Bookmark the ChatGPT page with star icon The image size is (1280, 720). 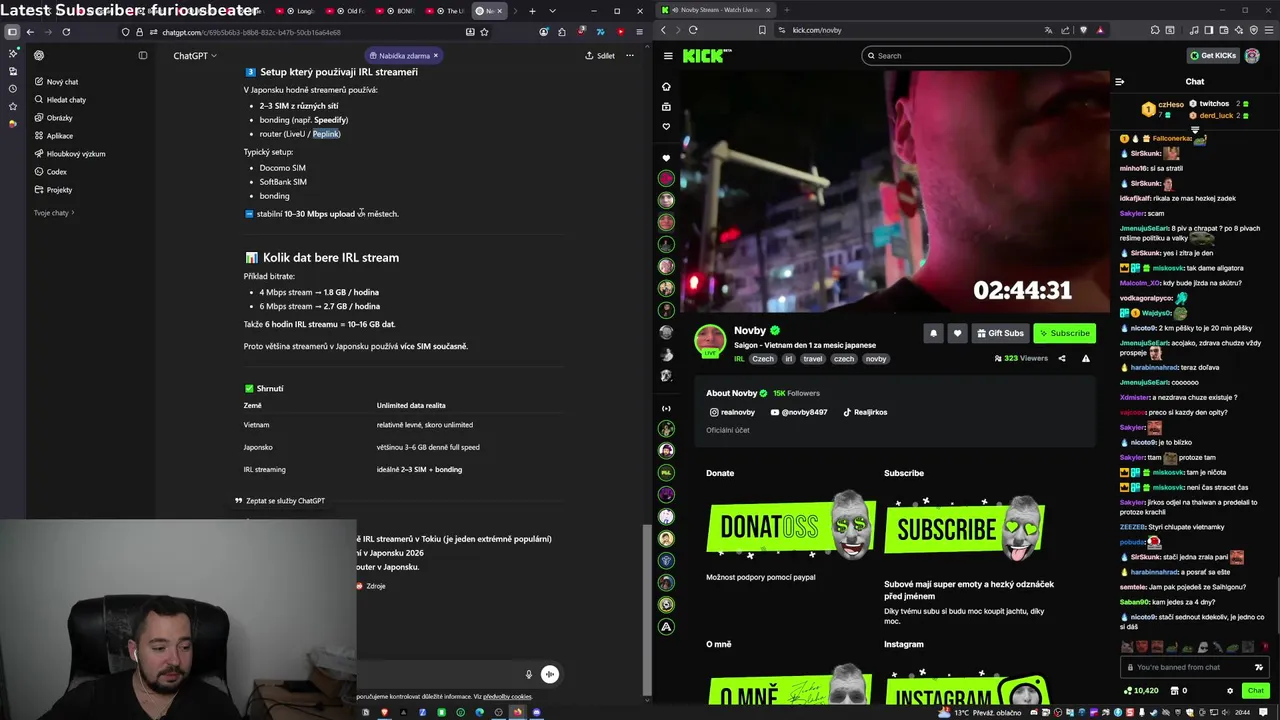tap(484, 32)
